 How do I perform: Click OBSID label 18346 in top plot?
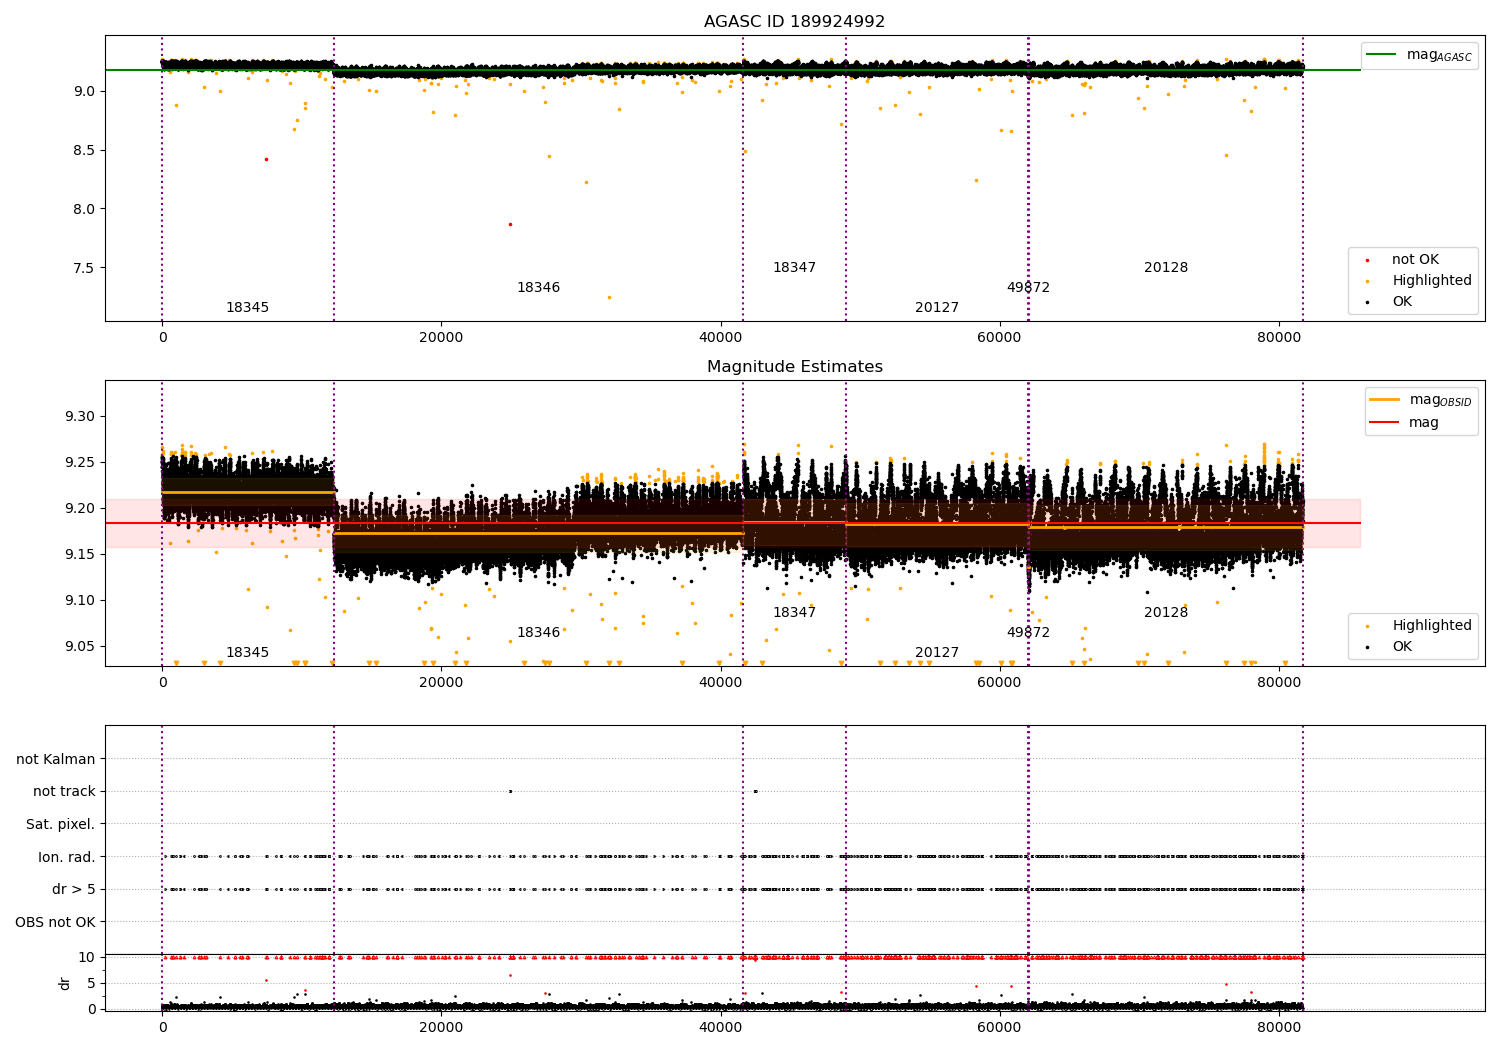538,288
